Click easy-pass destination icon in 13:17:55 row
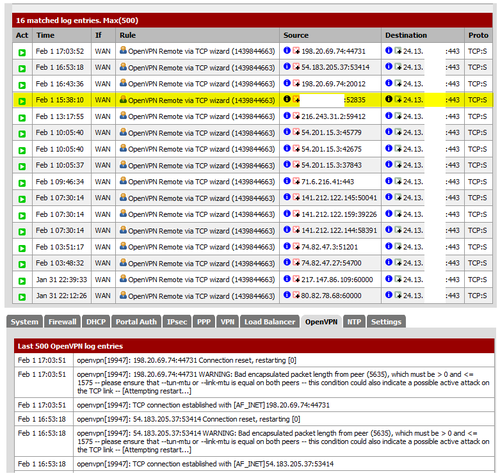Image resolution: width=500 pixels, height=476 pixels. 398,116
